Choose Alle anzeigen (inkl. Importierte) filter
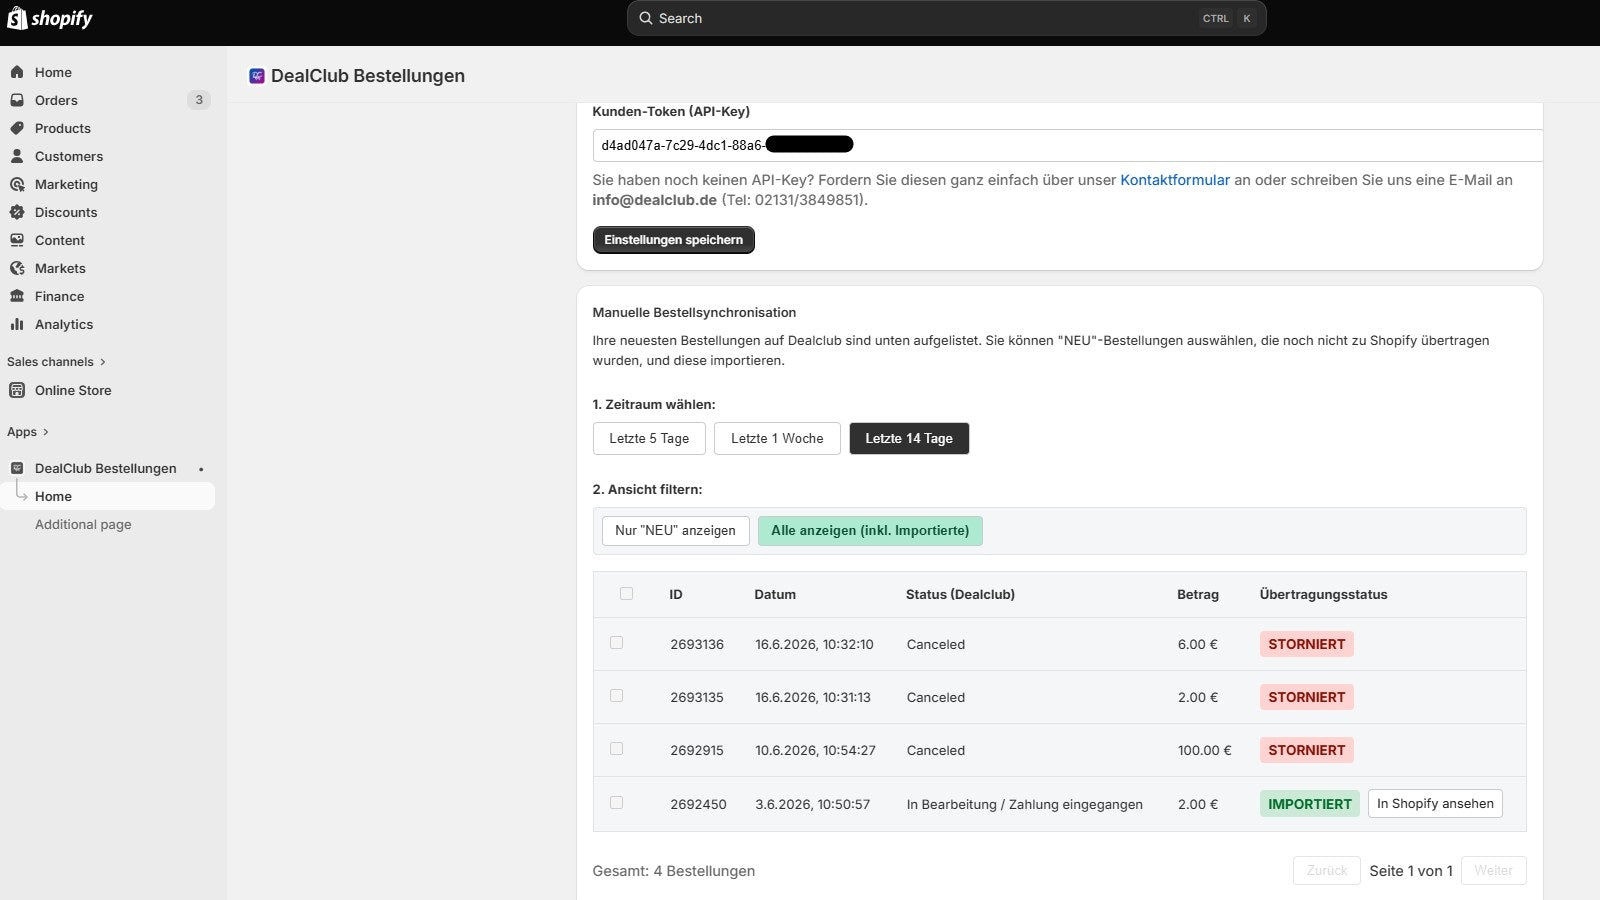The width and height of the screenshot is (1600, 900). point(870,530)
